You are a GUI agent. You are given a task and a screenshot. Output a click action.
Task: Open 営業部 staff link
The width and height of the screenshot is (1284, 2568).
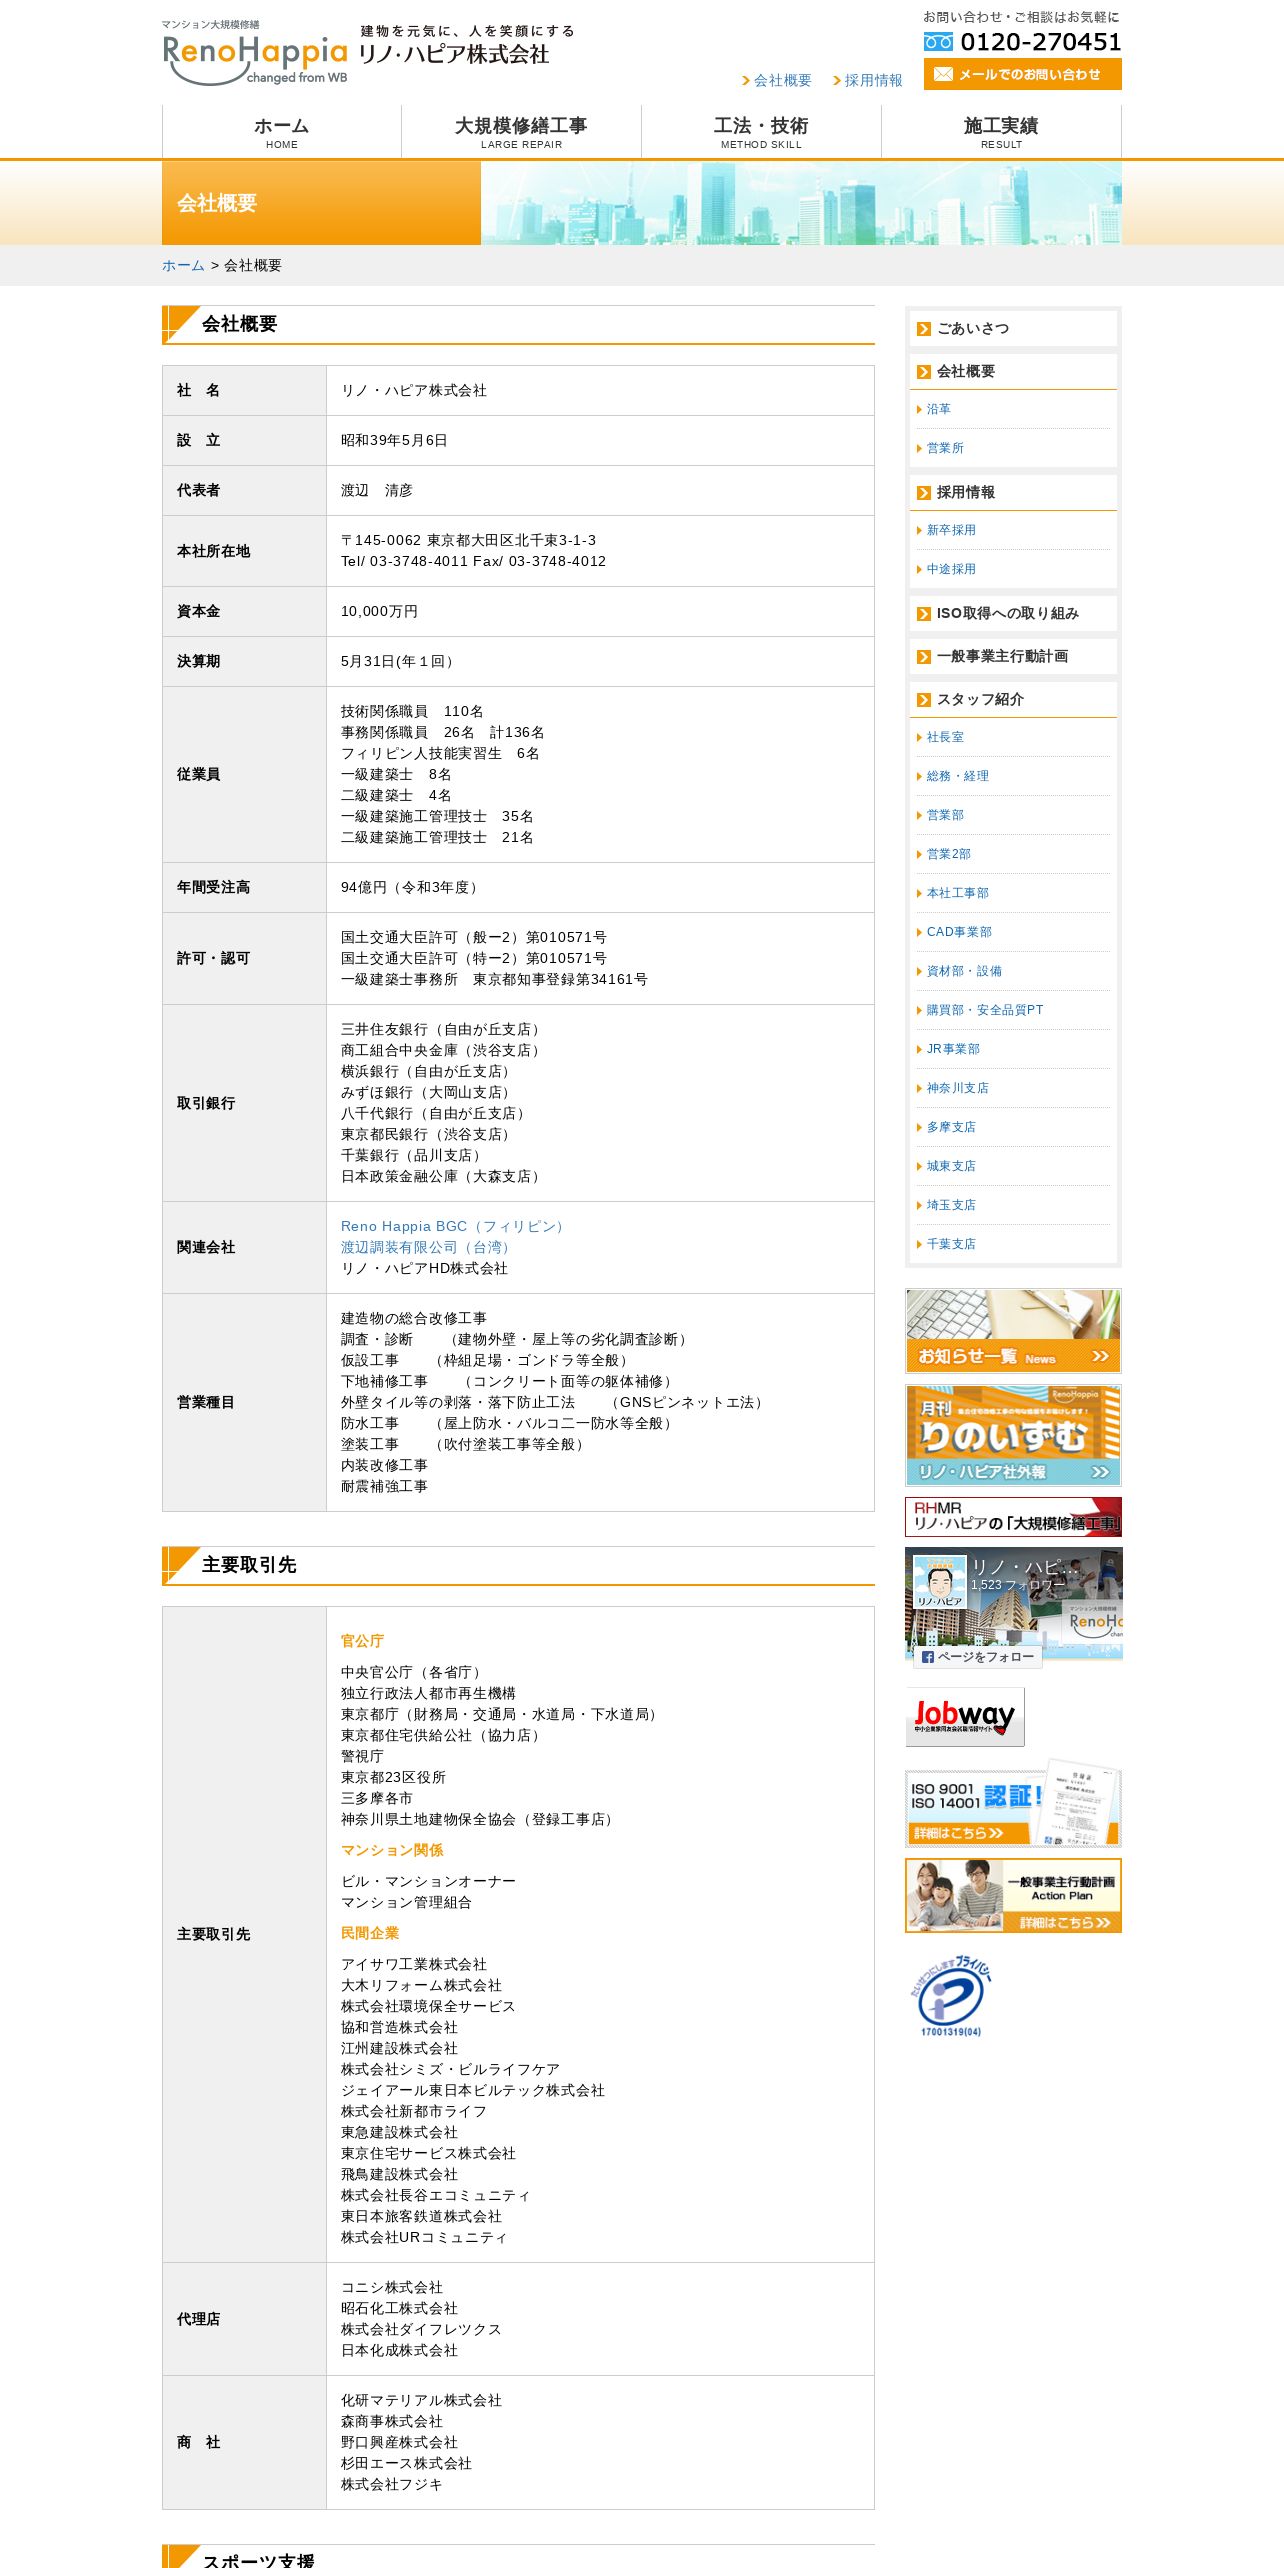coord(944,815)
